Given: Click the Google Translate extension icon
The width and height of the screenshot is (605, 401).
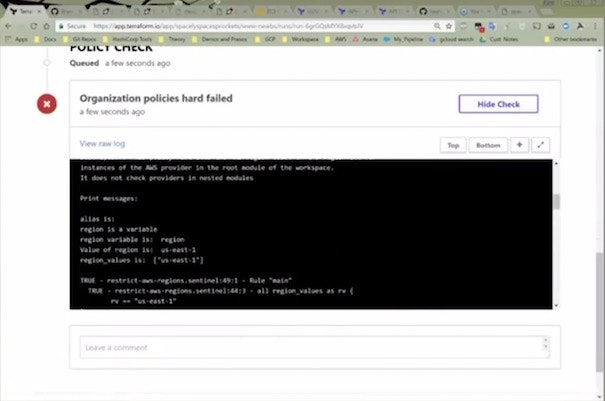Looking at the screenshot, I should point(492,26).
